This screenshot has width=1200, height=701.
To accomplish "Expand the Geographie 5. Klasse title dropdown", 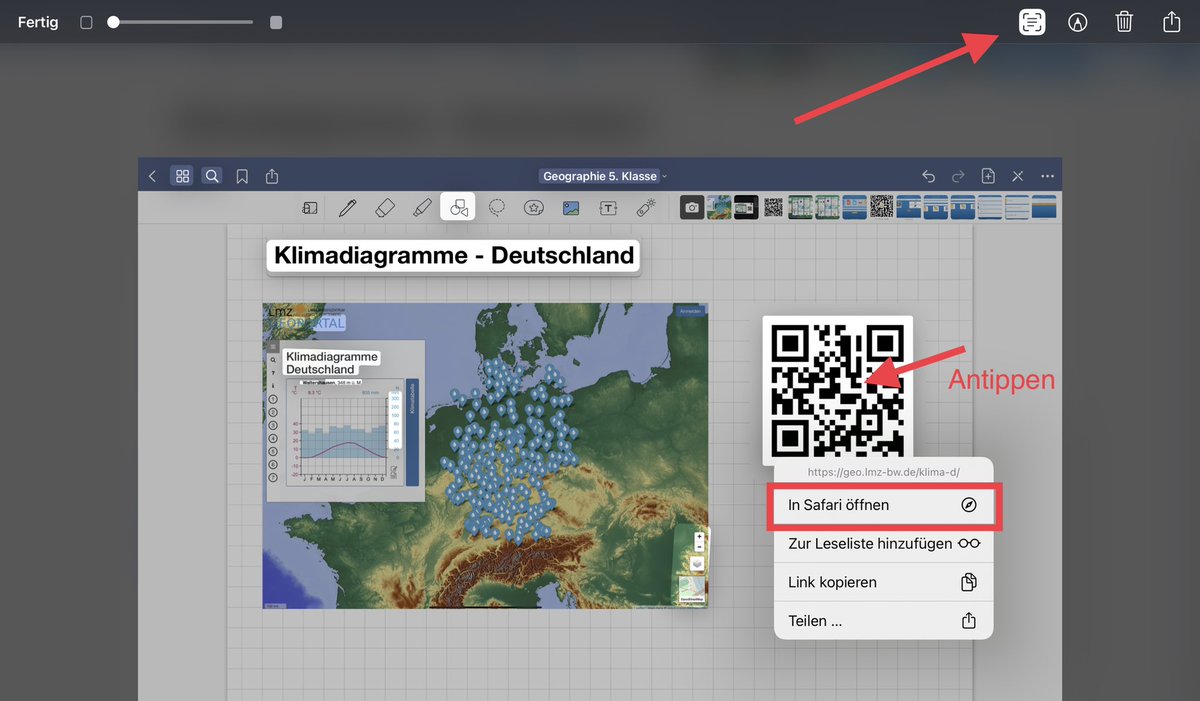I will (x=604, y=176).
